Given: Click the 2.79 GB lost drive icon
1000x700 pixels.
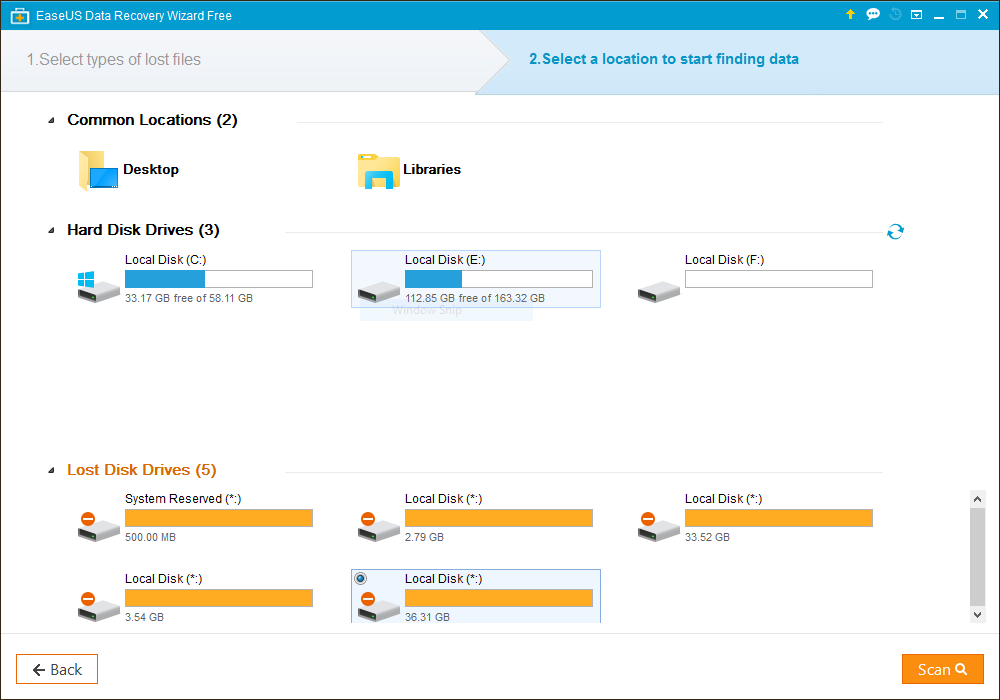Looking at the screenshot, I should click(379, 527).
